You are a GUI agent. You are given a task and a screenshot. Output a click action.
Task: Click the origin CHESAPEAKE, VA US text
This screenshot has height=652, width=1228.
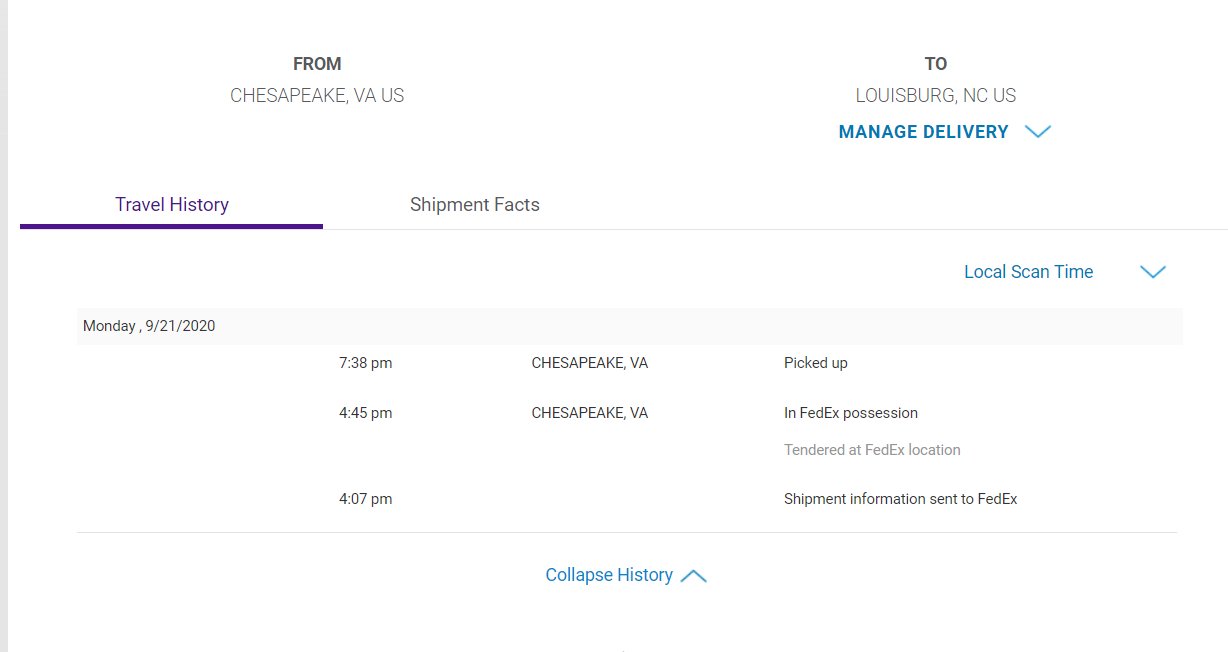click(x=317, y=96)
